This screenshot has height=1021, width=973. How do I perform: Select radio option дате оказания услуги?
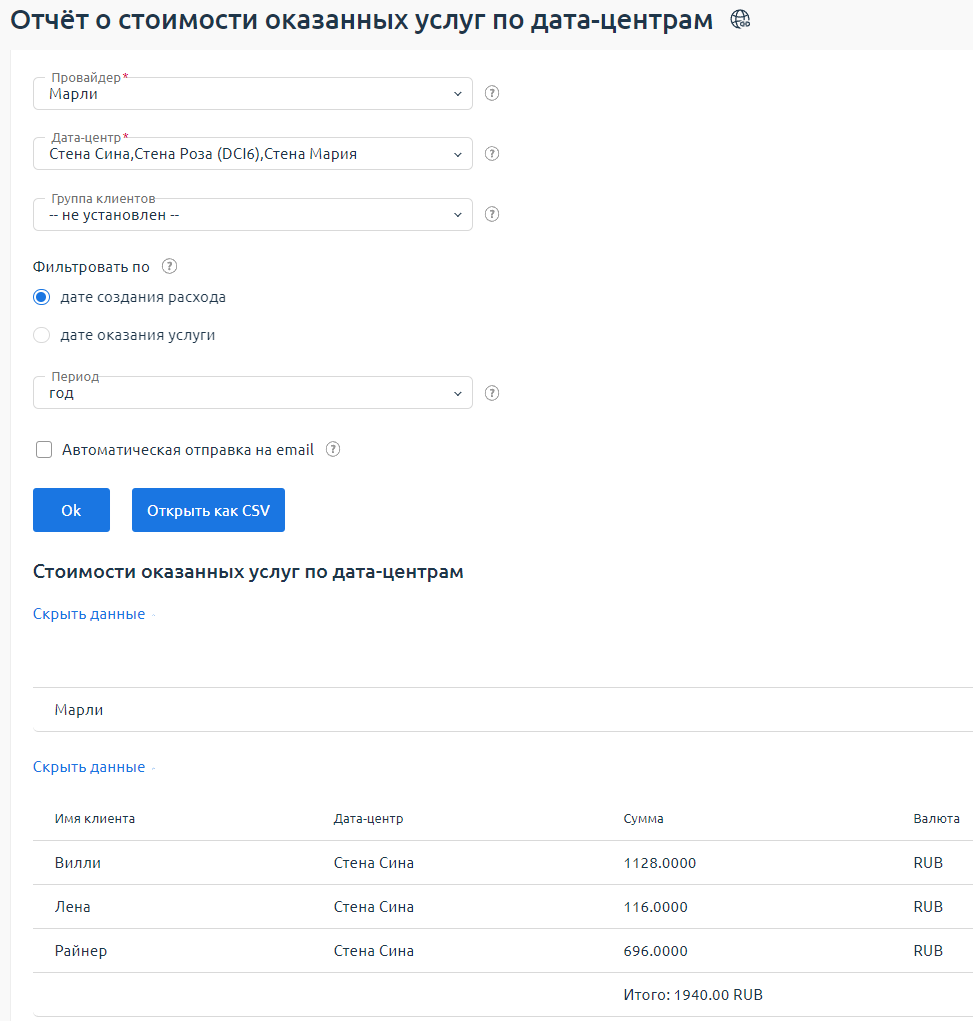42,335
